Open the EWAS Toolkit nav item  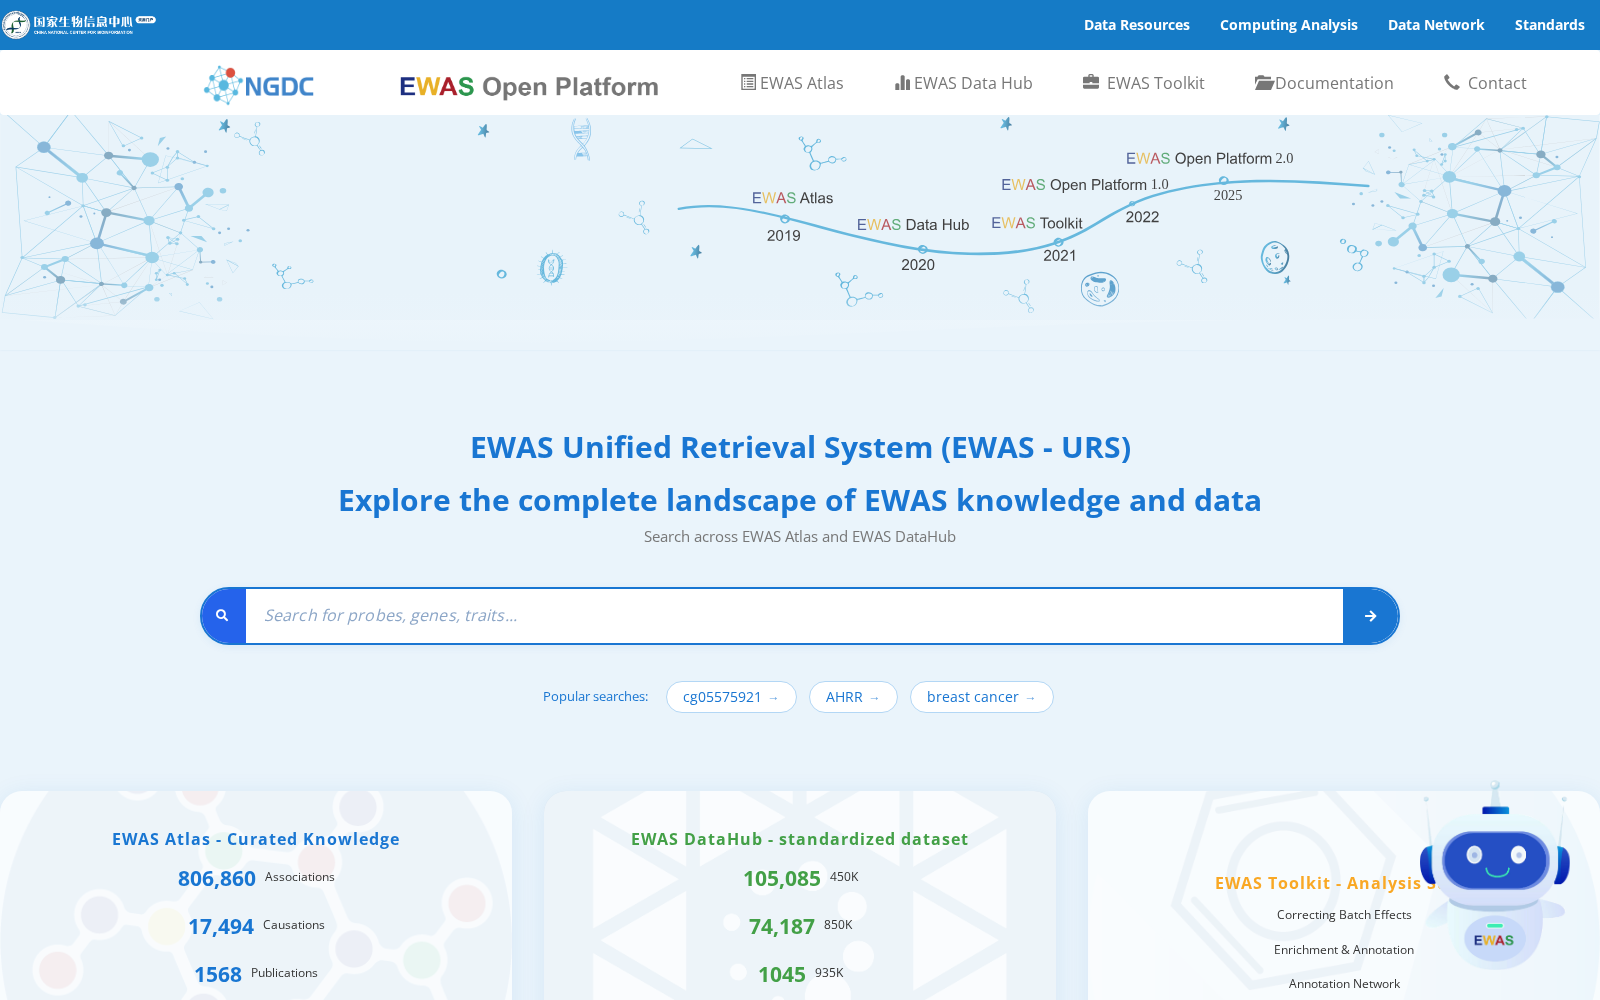1144,83
